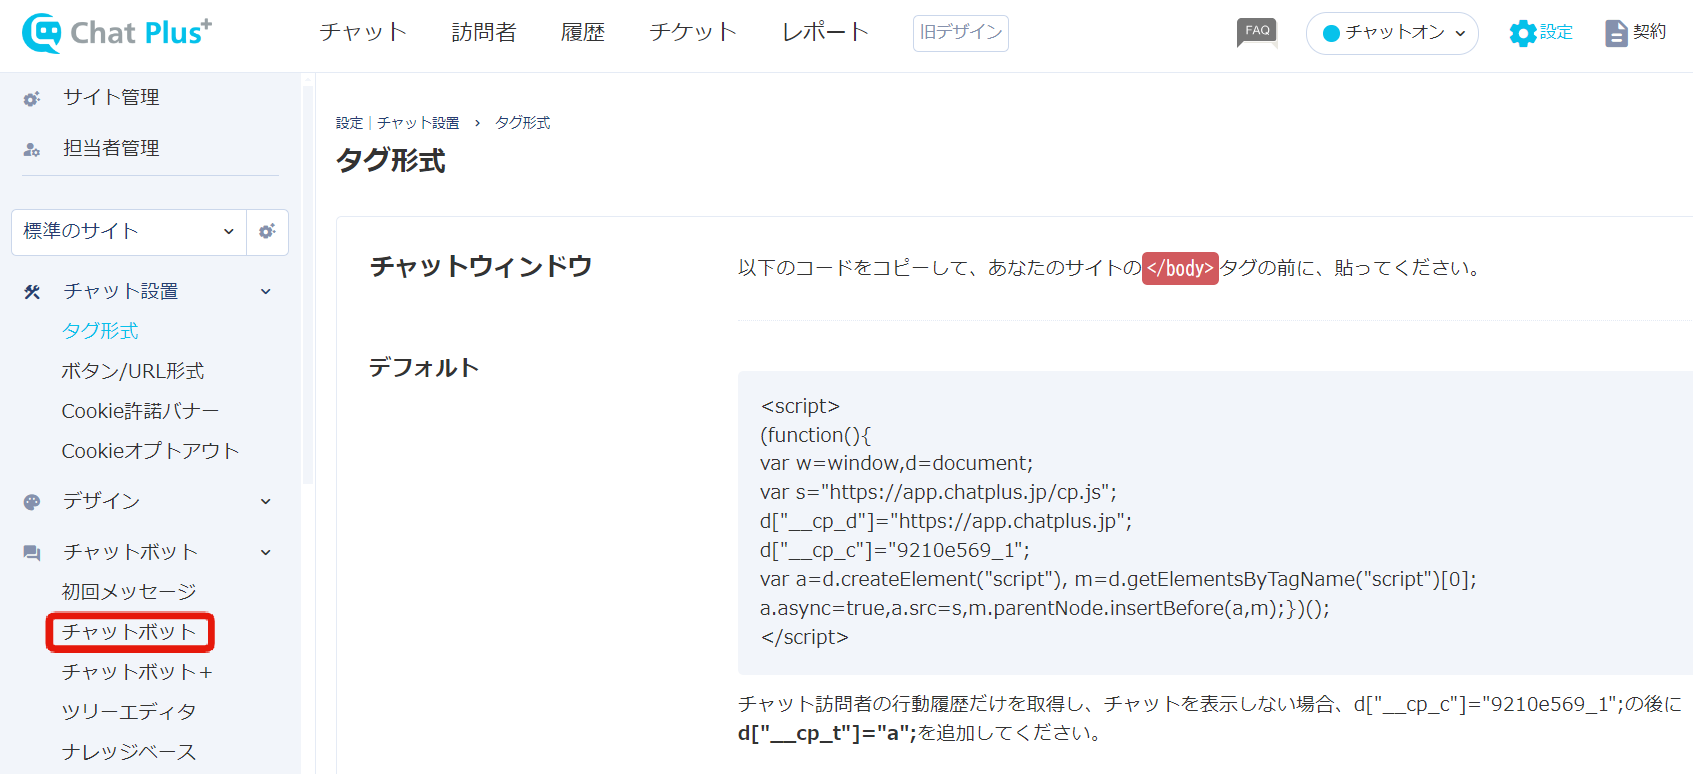Click the チャット設置 sidebar section label
This screenshot has height=774, width=1693.
pos(121,291)
